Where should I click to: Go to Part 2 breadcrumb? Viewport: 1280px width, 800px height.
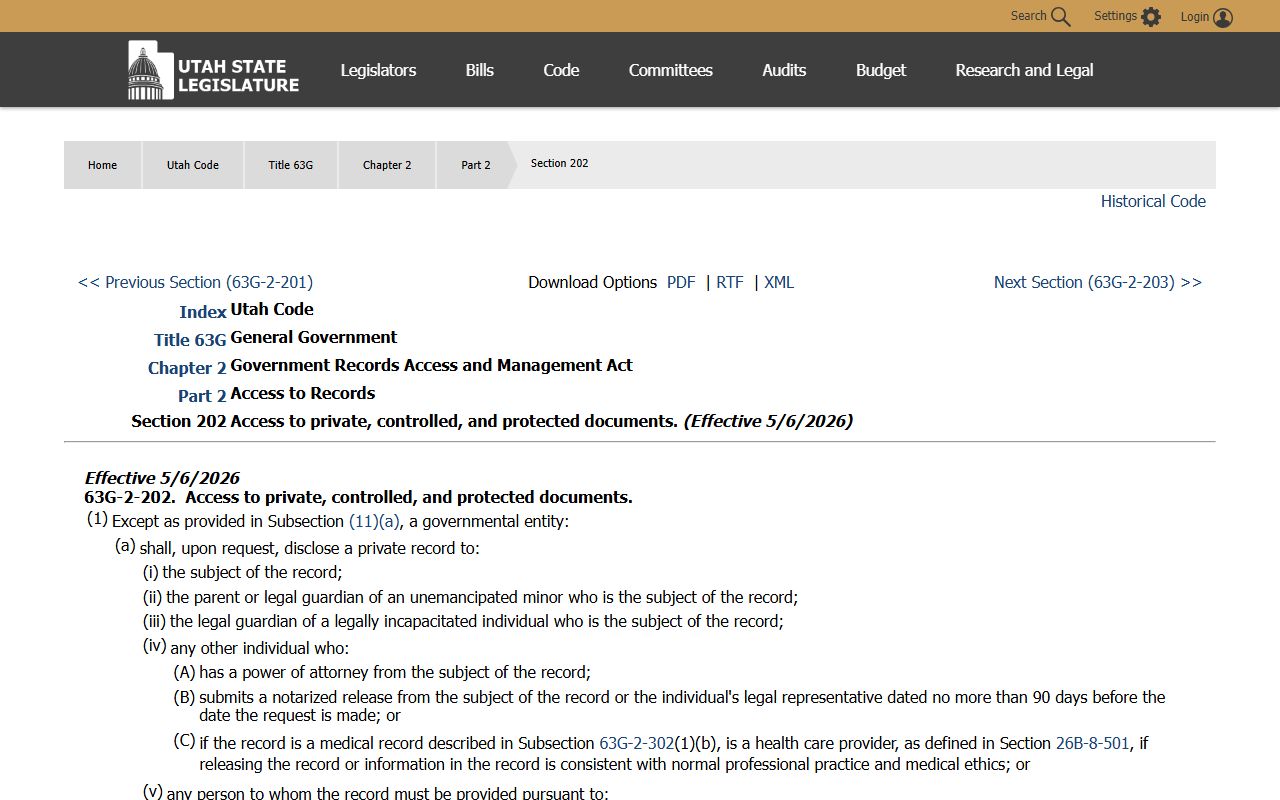coord(476,165)
